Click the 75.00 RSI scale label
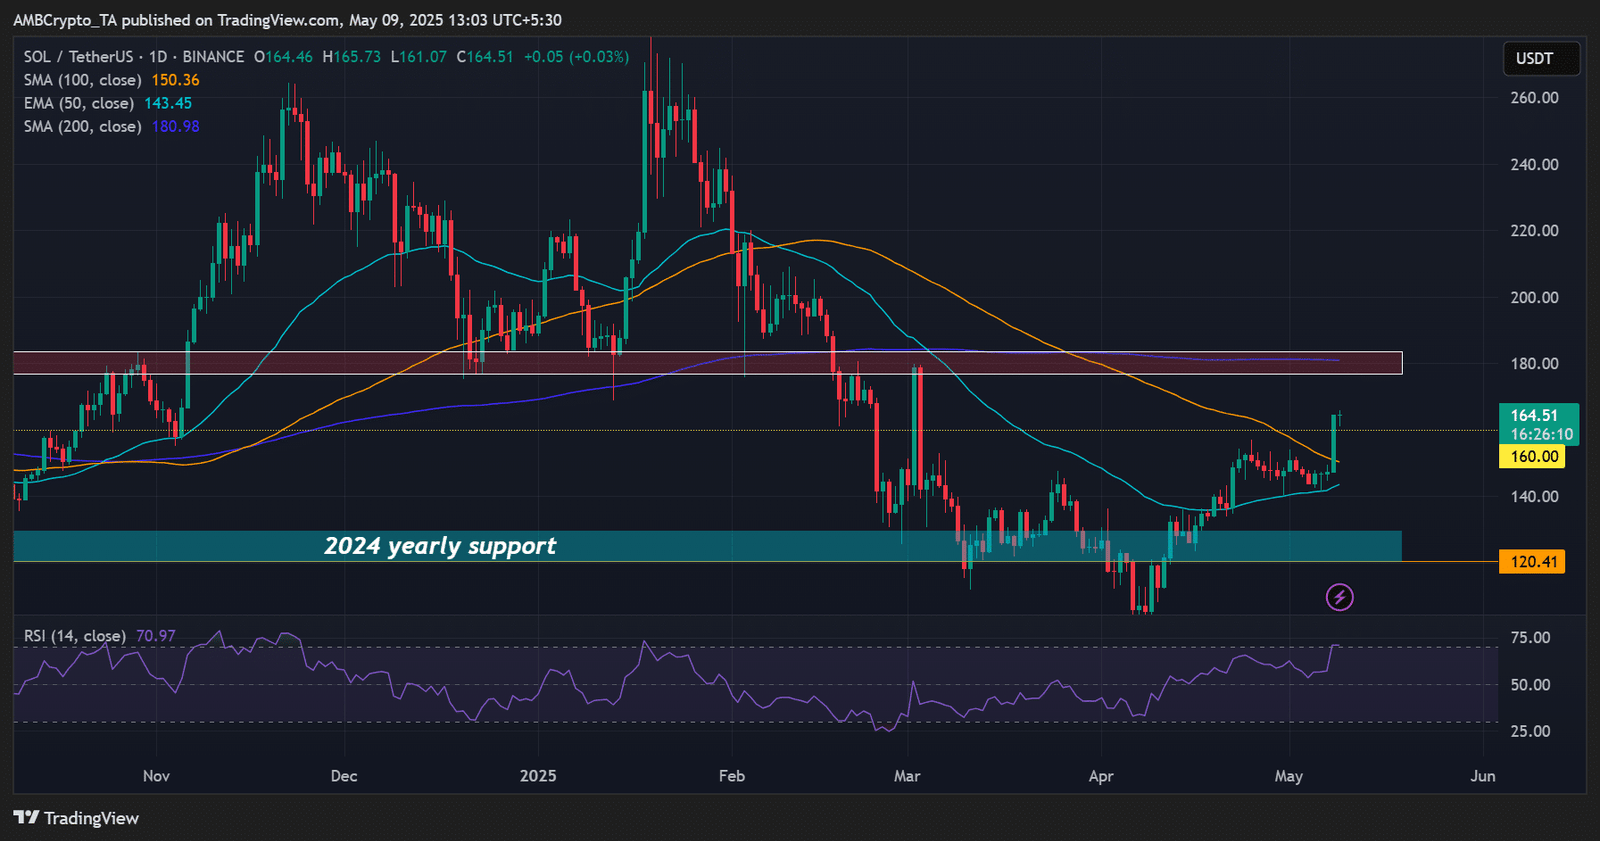This screenshot has height=841, width=1600. [x=1530, y=638]
